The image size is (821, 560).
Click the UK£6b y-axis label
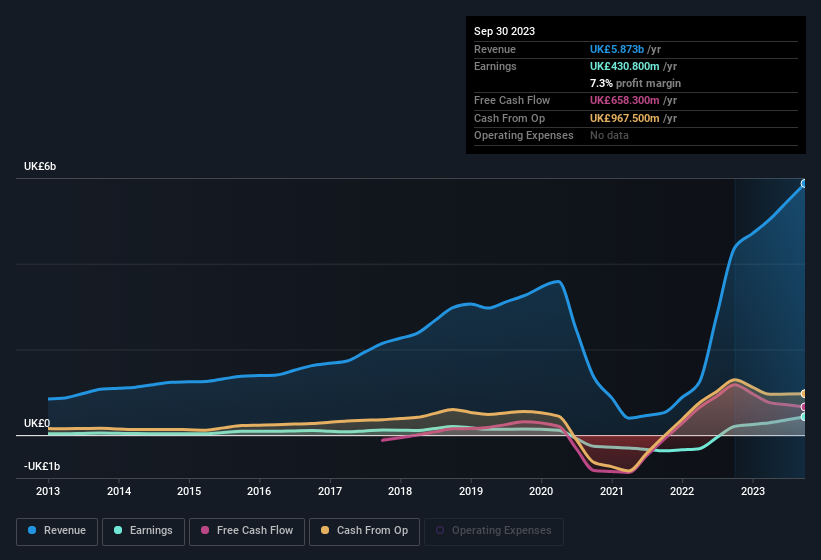coord(40,166)
